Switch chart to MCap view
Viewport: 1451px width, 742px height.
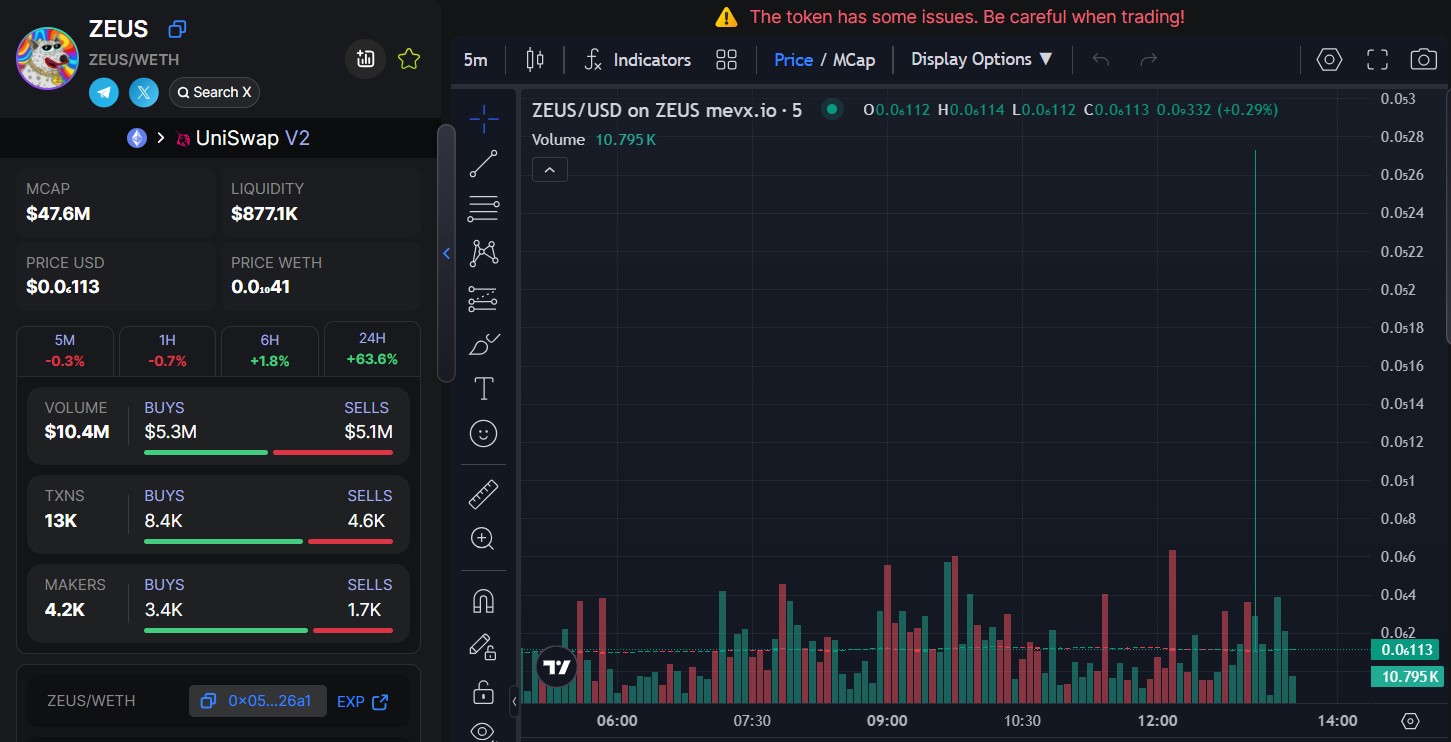coord(854,60)
